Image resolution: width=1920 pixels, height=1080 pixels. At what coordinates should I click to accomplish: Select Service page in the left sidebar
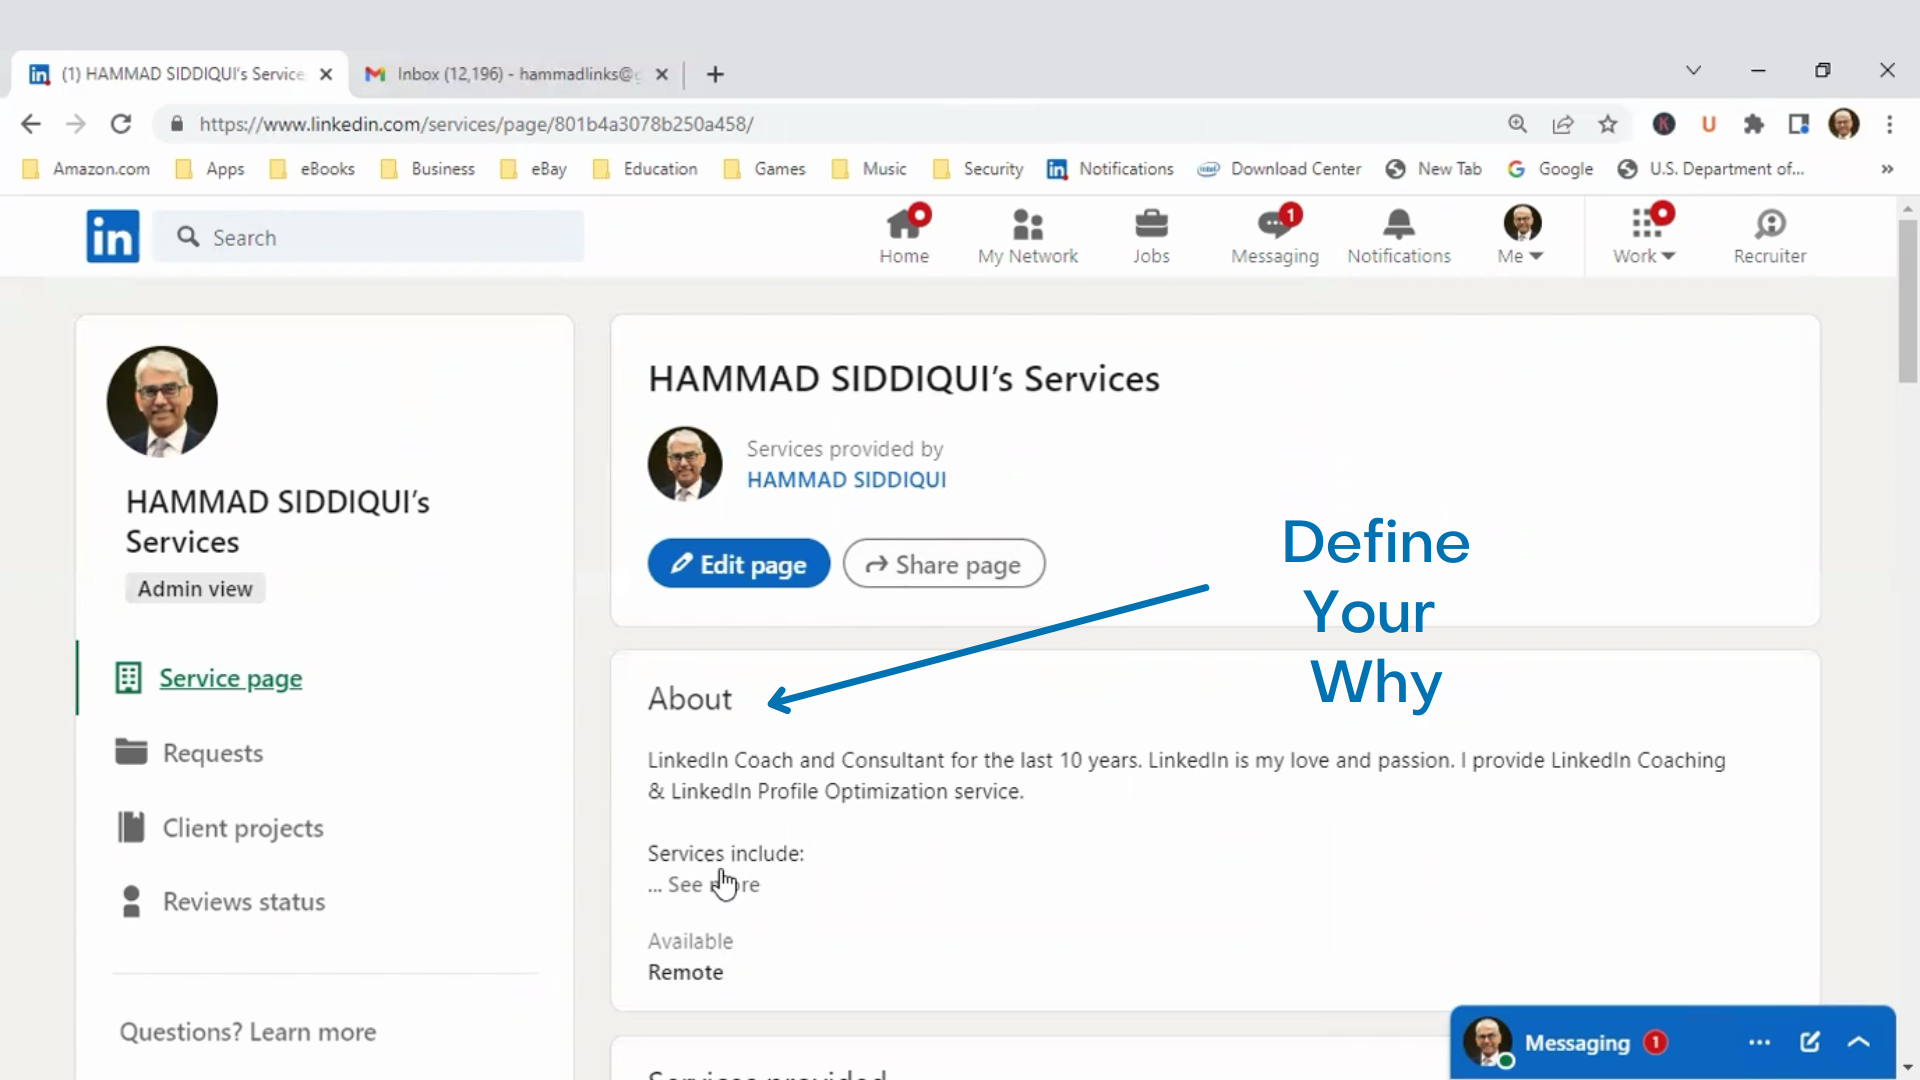[230, 678]
